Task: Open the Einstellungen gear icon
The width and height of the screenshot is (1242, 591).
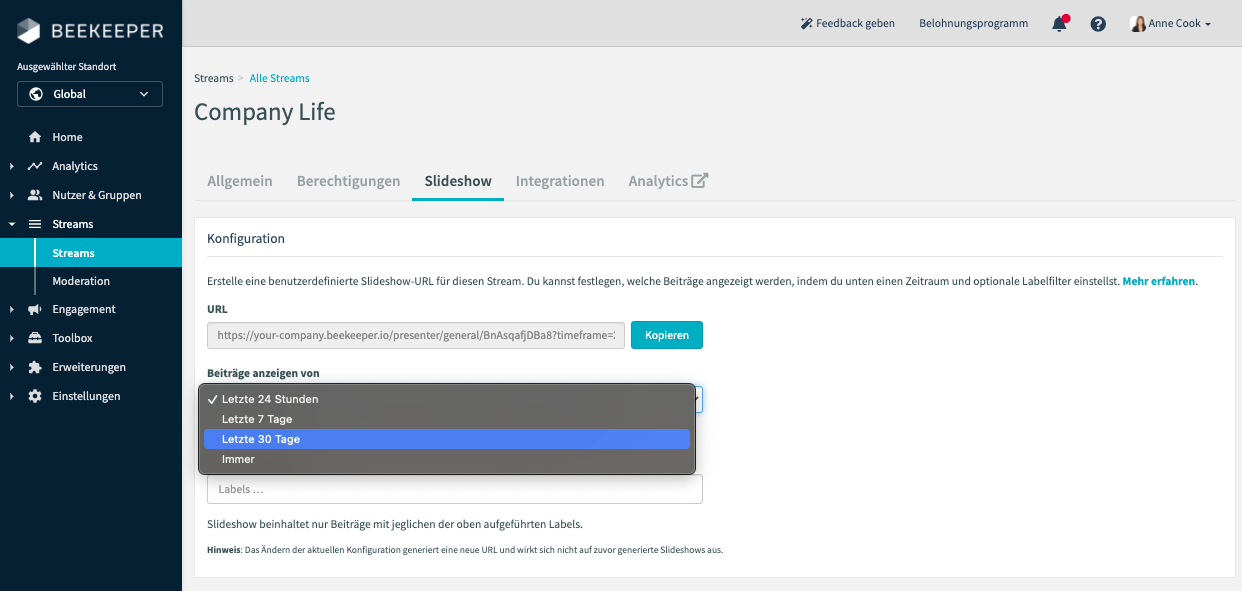Action: 34,396
